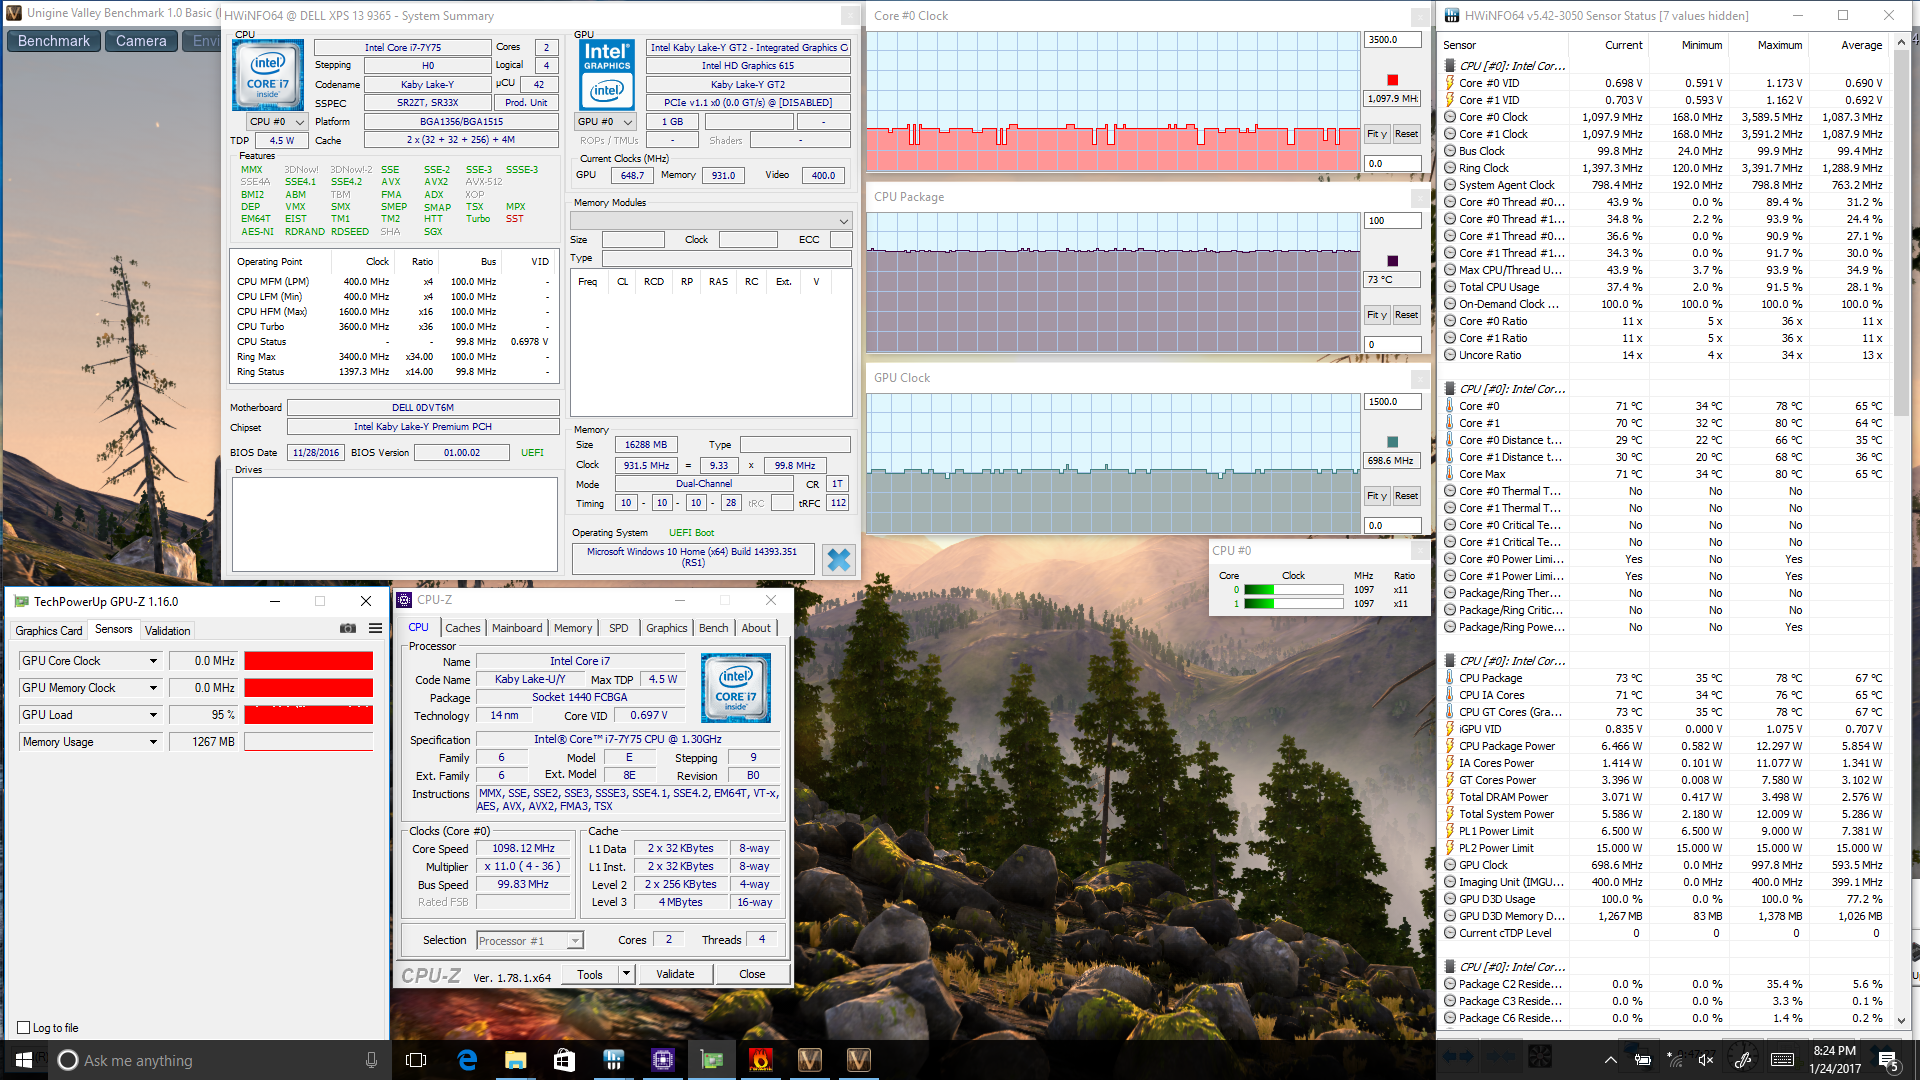The height and width of the screenshot is (1080, 1920).
Task: Click the GPU Clock maximum value field 1500.0
Action: click(x=1393, y=402)
